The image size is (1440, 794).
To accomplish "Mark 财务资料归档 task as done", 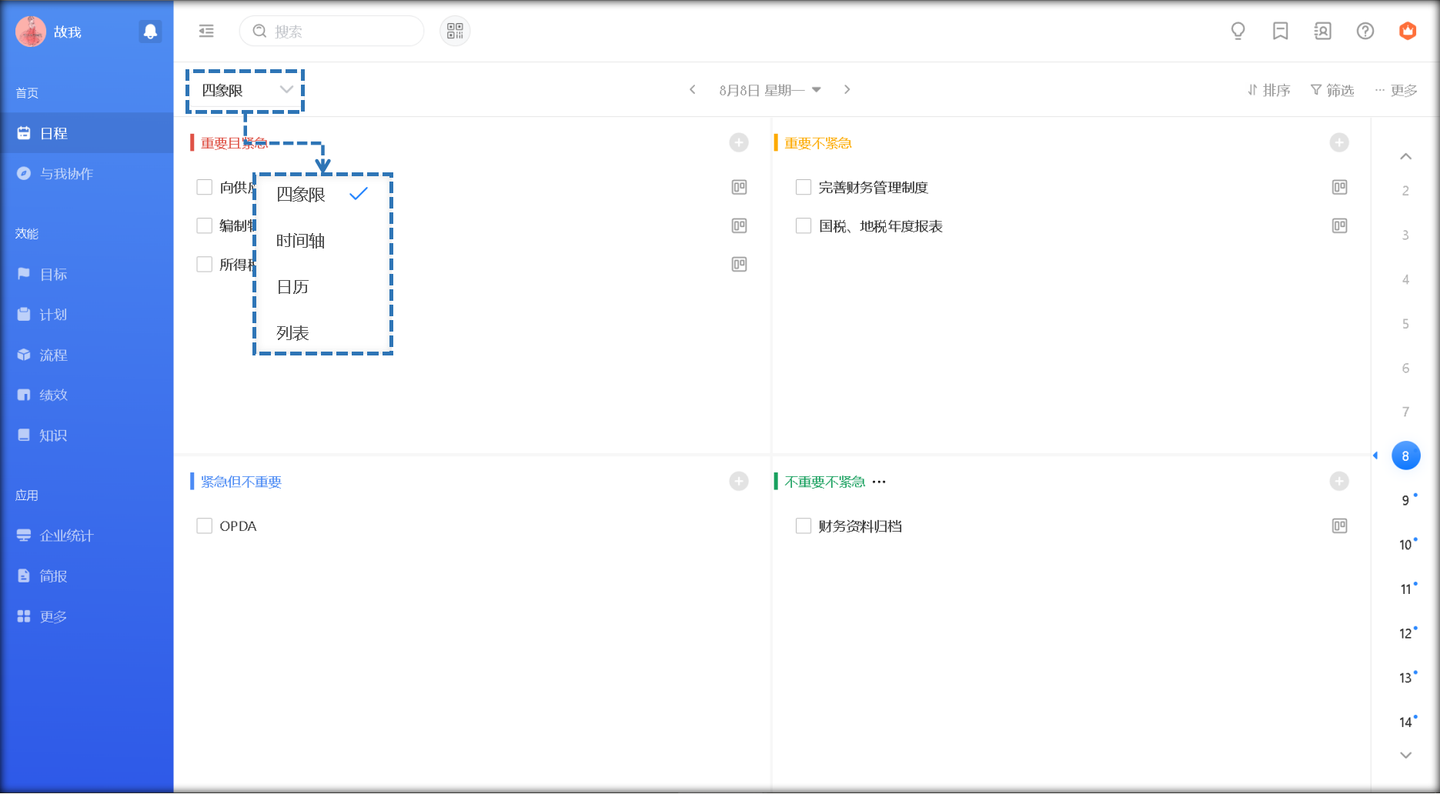I will click(x=803, y=526).
